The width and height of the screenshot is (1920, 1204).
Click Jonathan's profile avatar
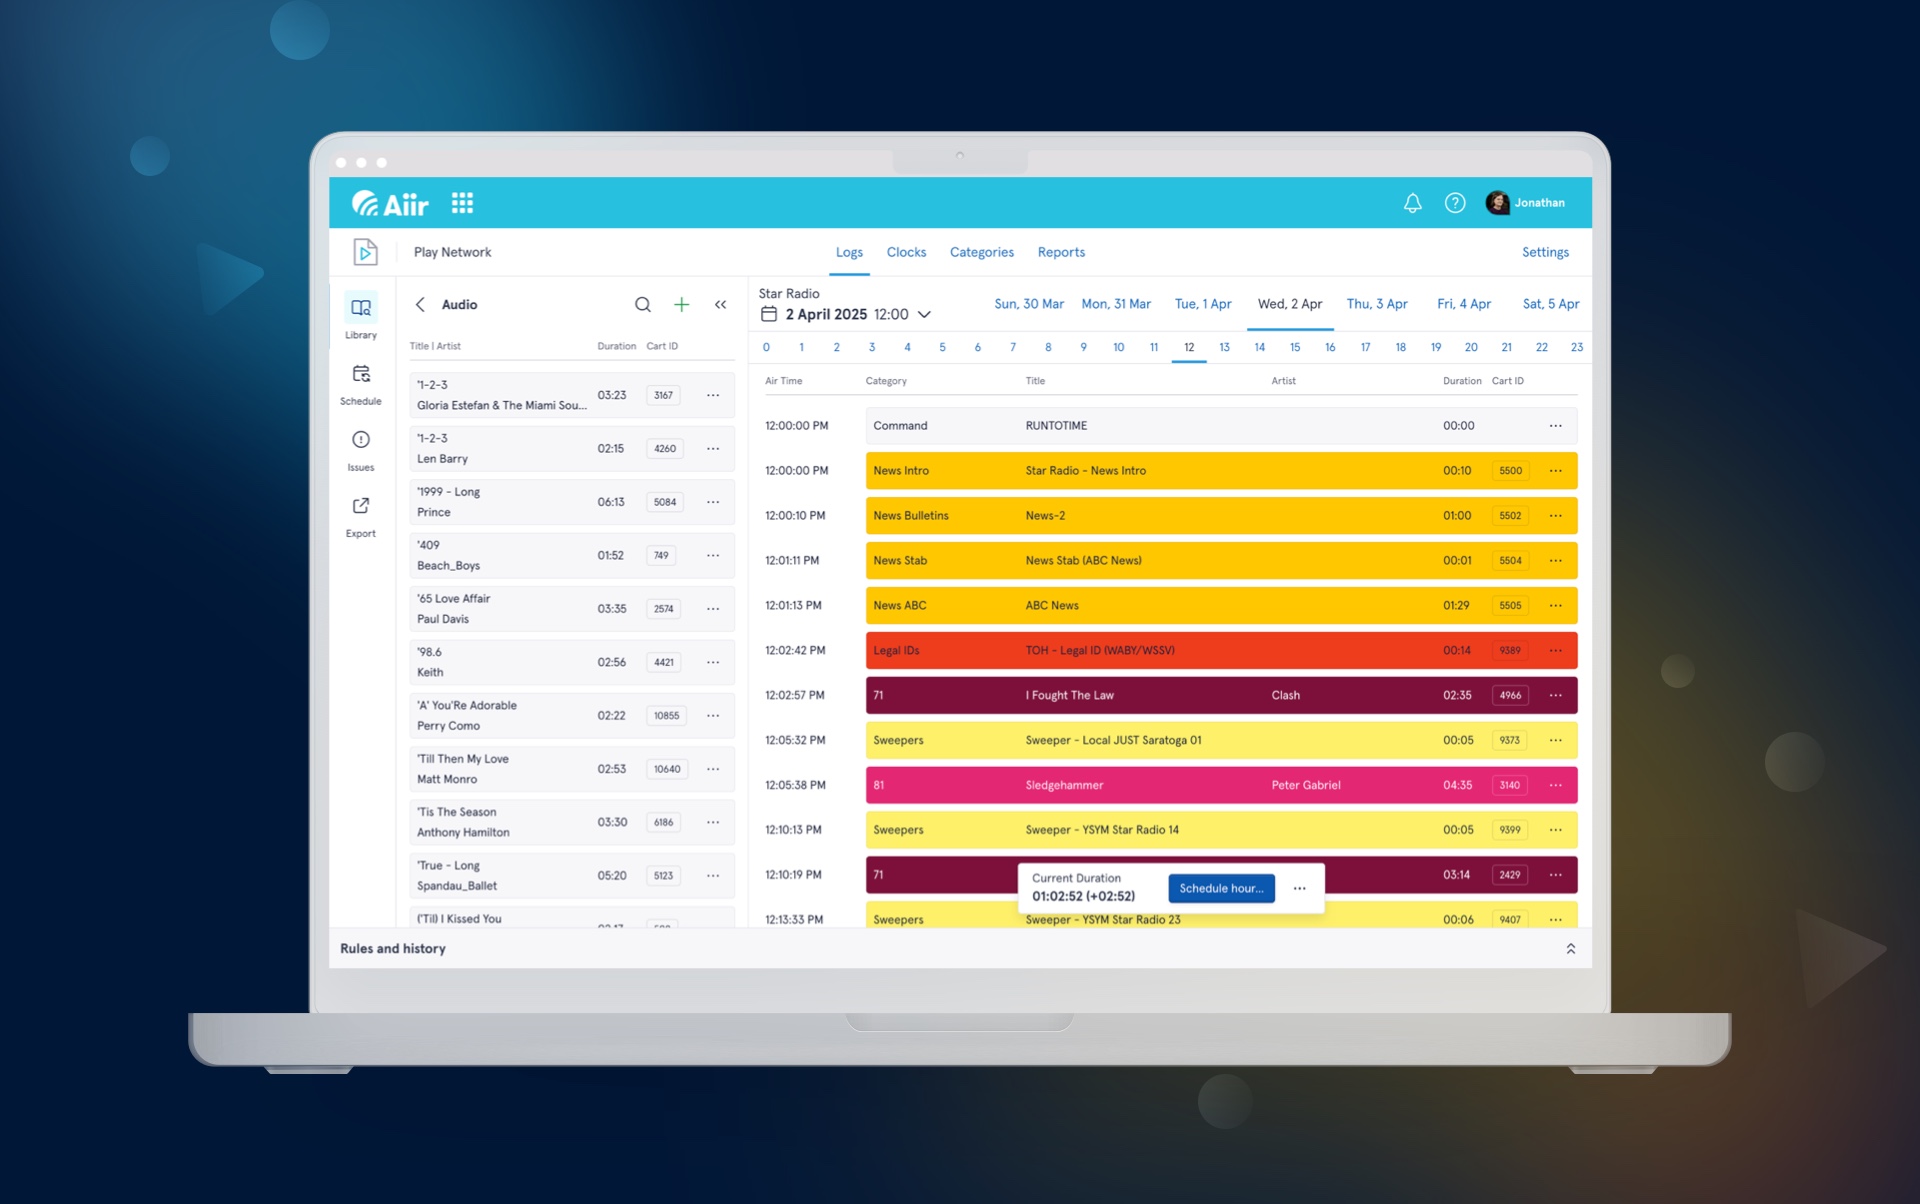[1497, 203]
